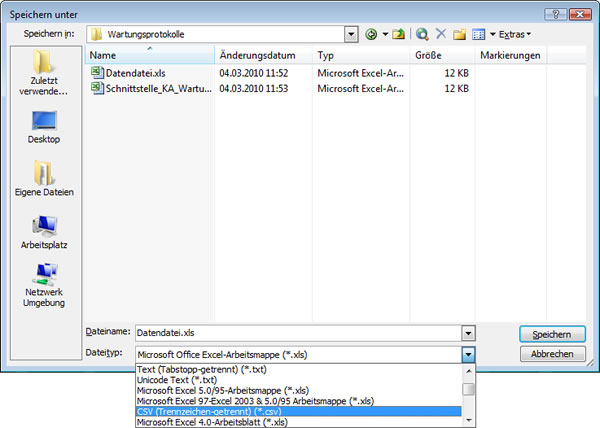The height and width of the screenshot is (428, 600).
Task: Open the Extras menu
Action: (515, 34)
